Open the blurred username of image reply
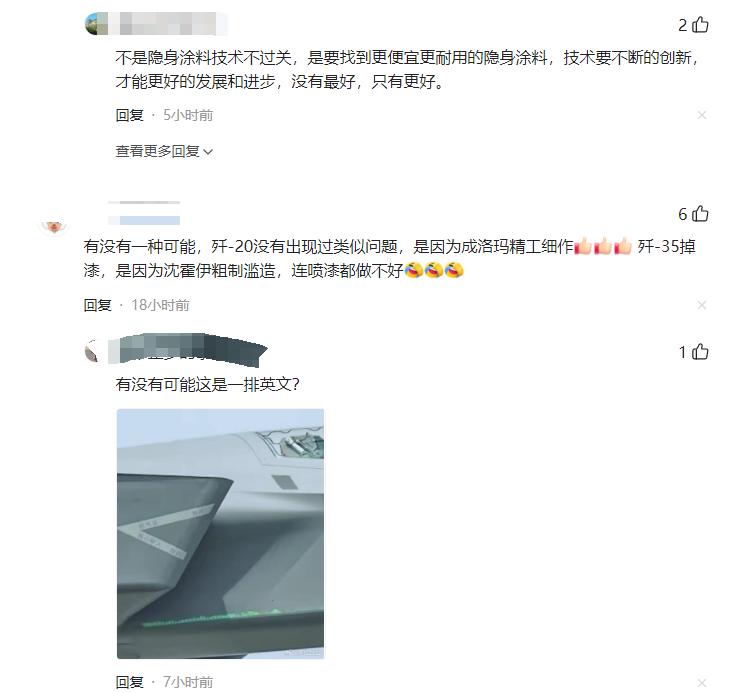The image size is (733, 693). point(187,350)
